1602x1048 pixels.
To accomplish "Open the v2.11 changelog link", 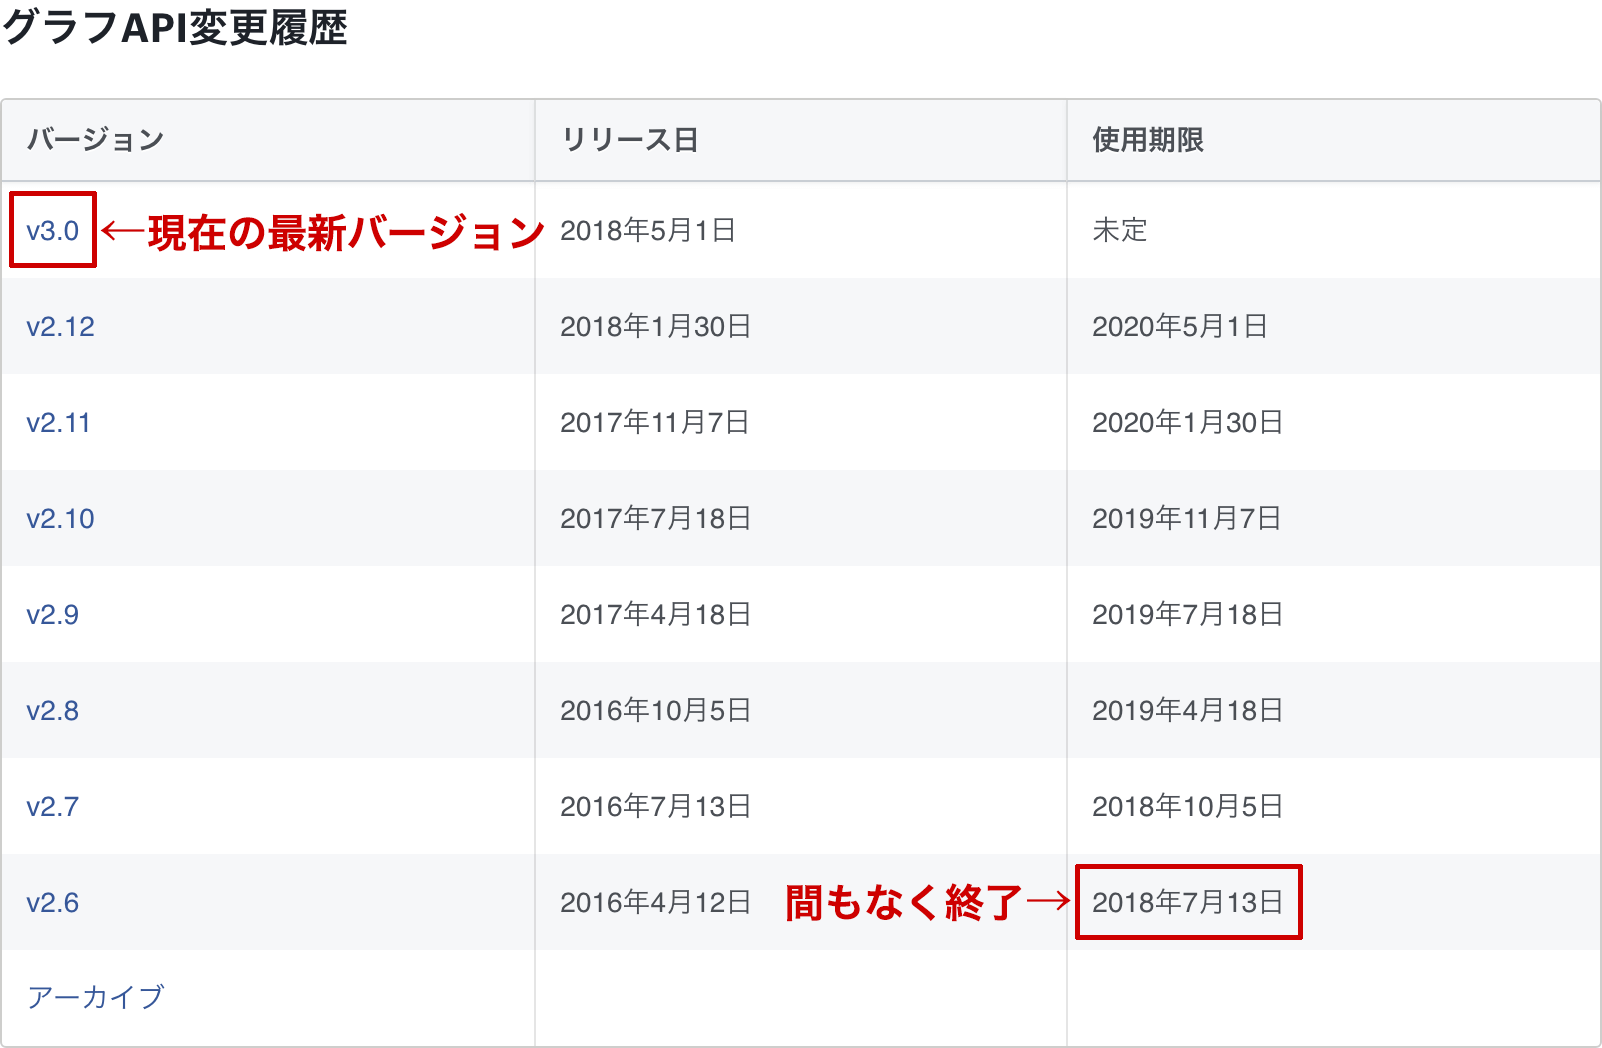I will tap(59, 423).
